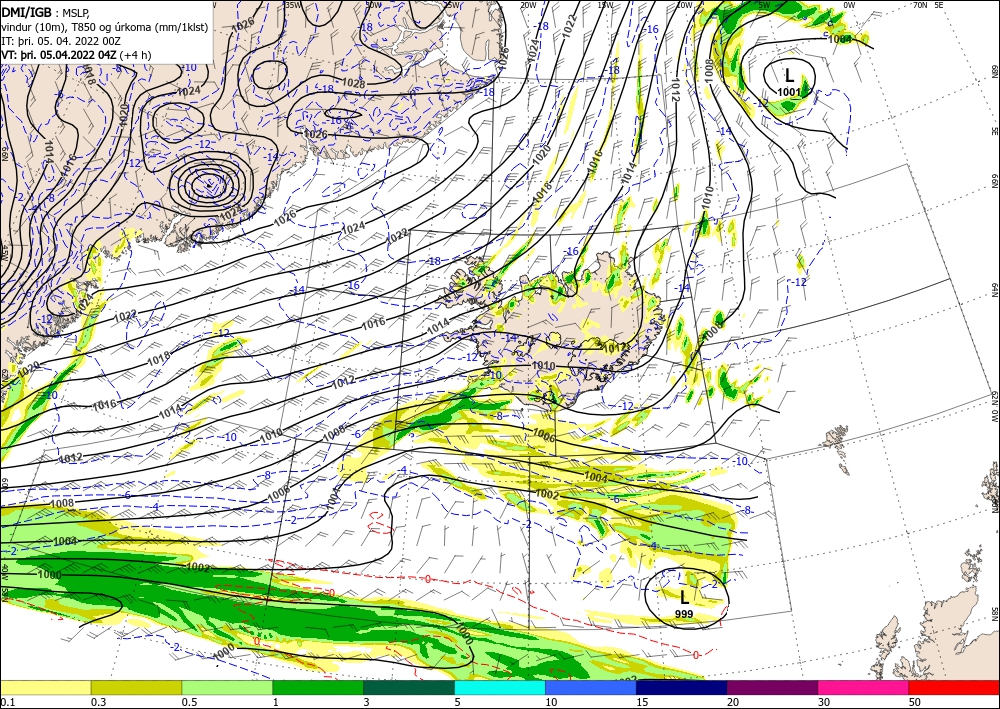Click the legend value '0.3'

(x=98, y=702)
